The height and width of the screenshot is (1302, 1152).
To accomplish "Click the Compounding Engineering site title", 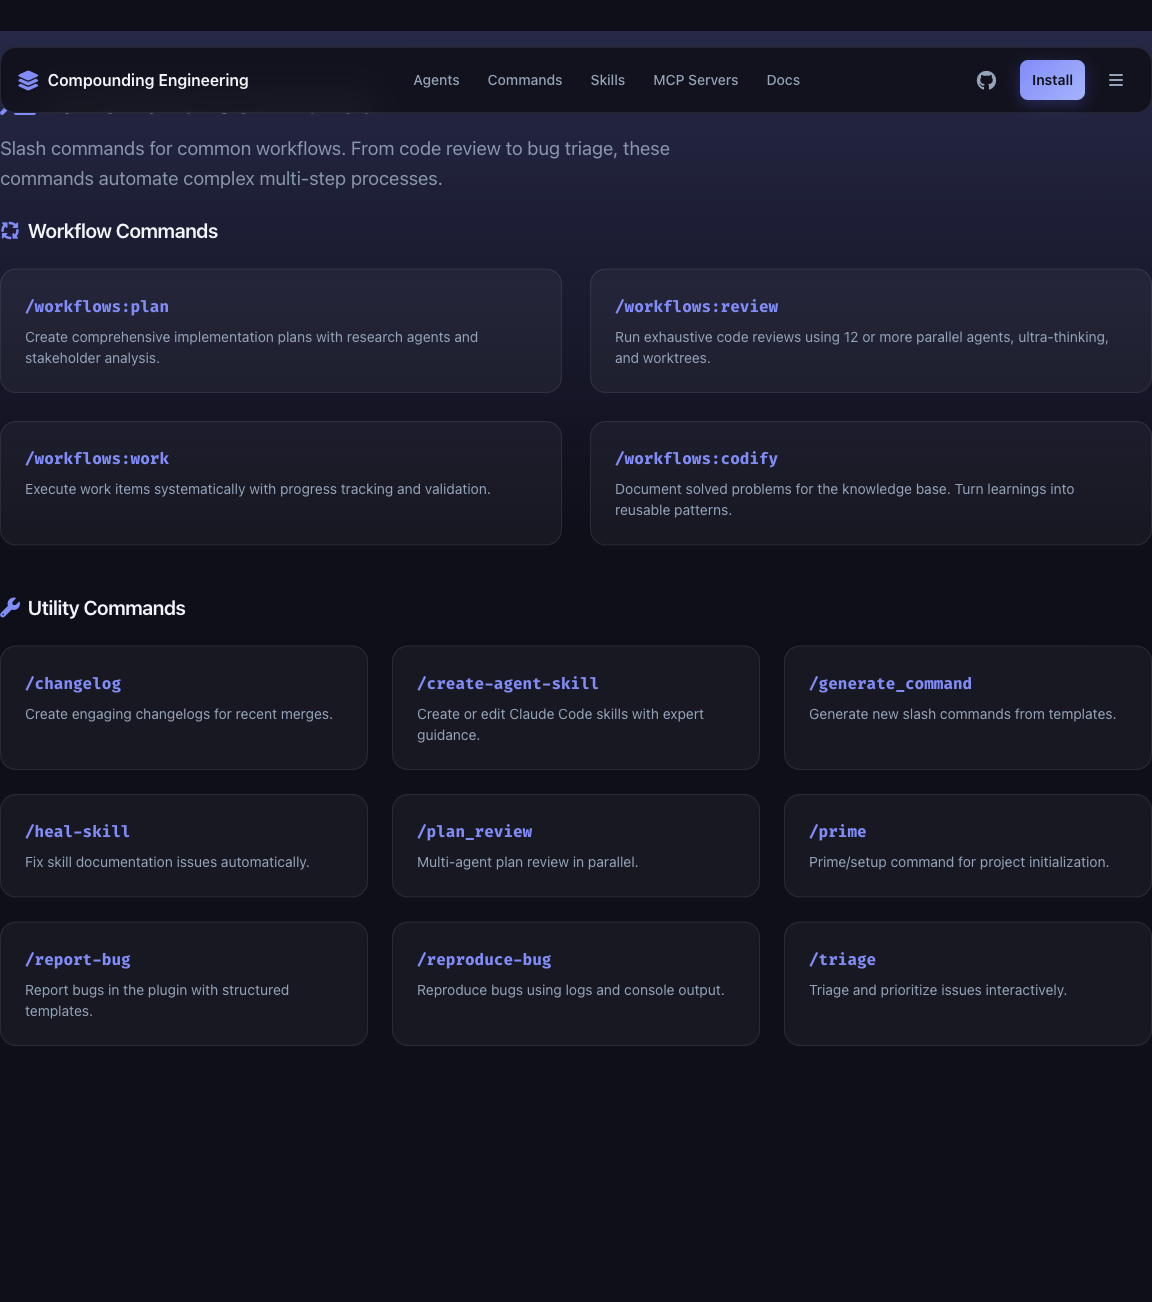I will click(x=148, y=80).
